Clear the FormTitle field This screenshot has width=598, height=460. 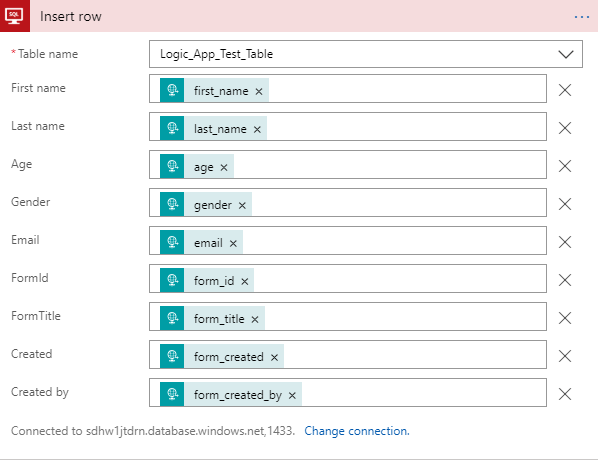click(565, 318)
